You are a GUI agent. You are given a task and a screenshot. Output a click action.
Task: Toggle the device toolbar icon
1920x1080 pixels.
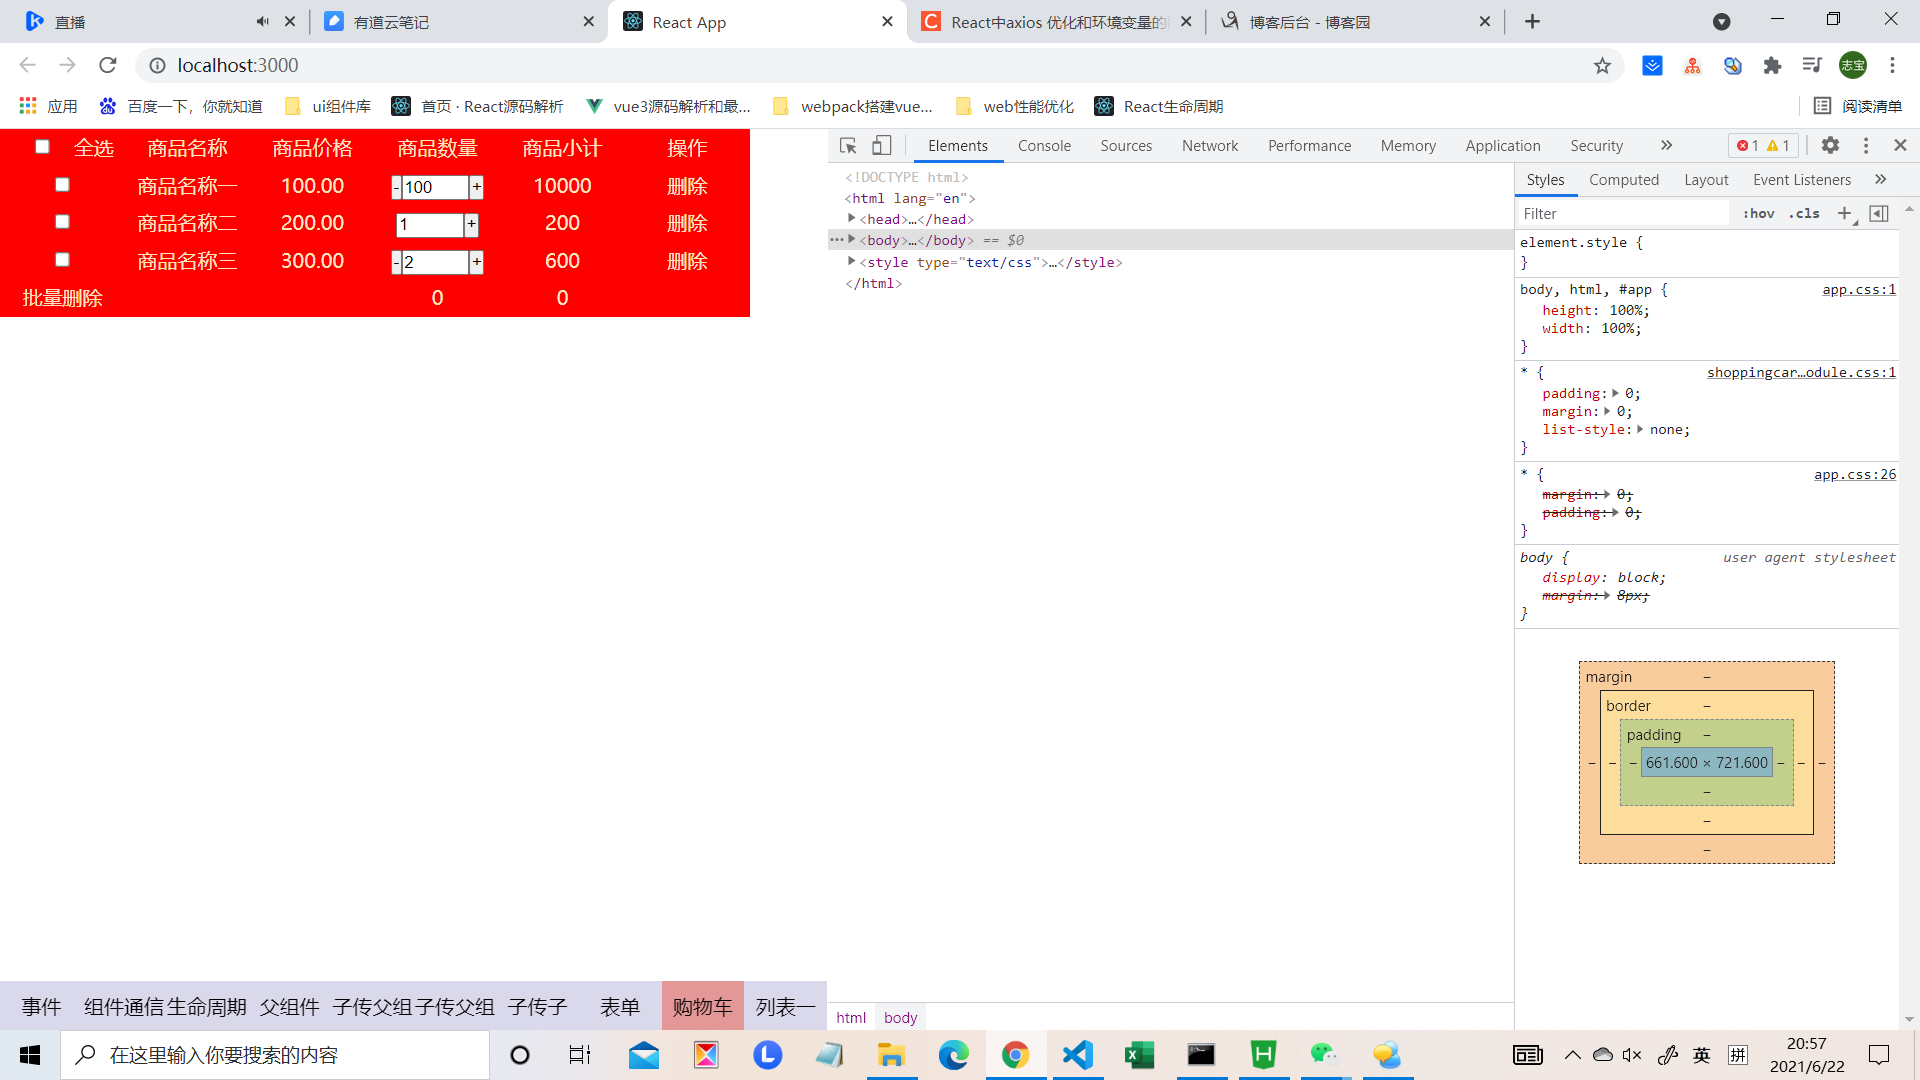pyautogui.click(x=881, y=146)
